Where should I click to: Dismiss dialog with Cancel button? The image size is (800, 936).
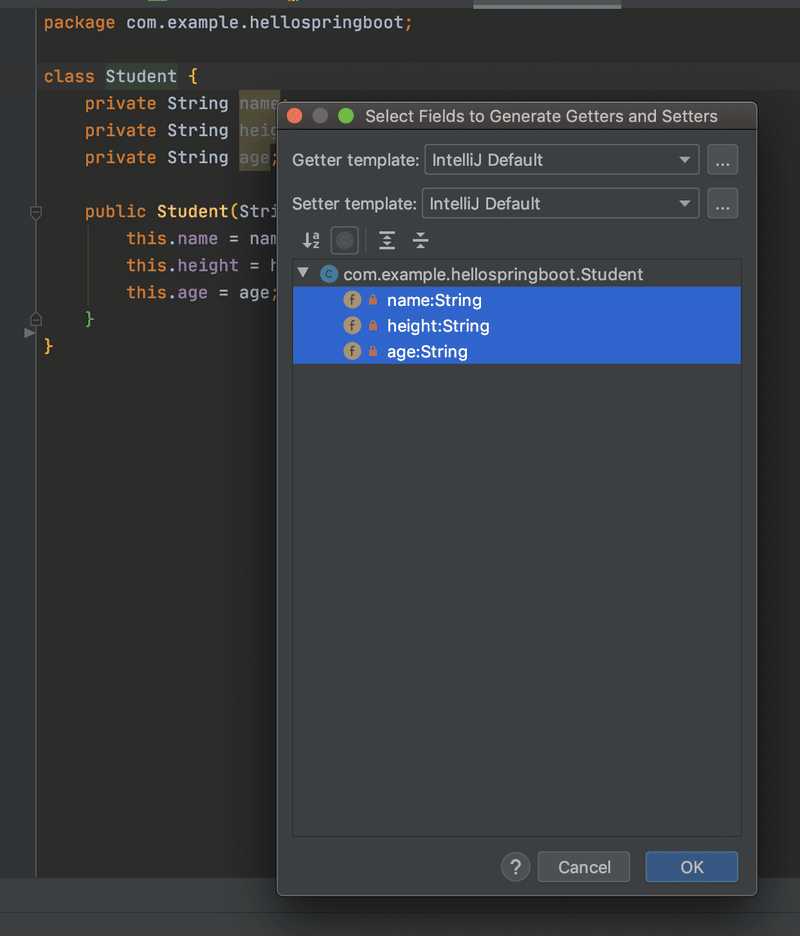[x=583, y=866]
